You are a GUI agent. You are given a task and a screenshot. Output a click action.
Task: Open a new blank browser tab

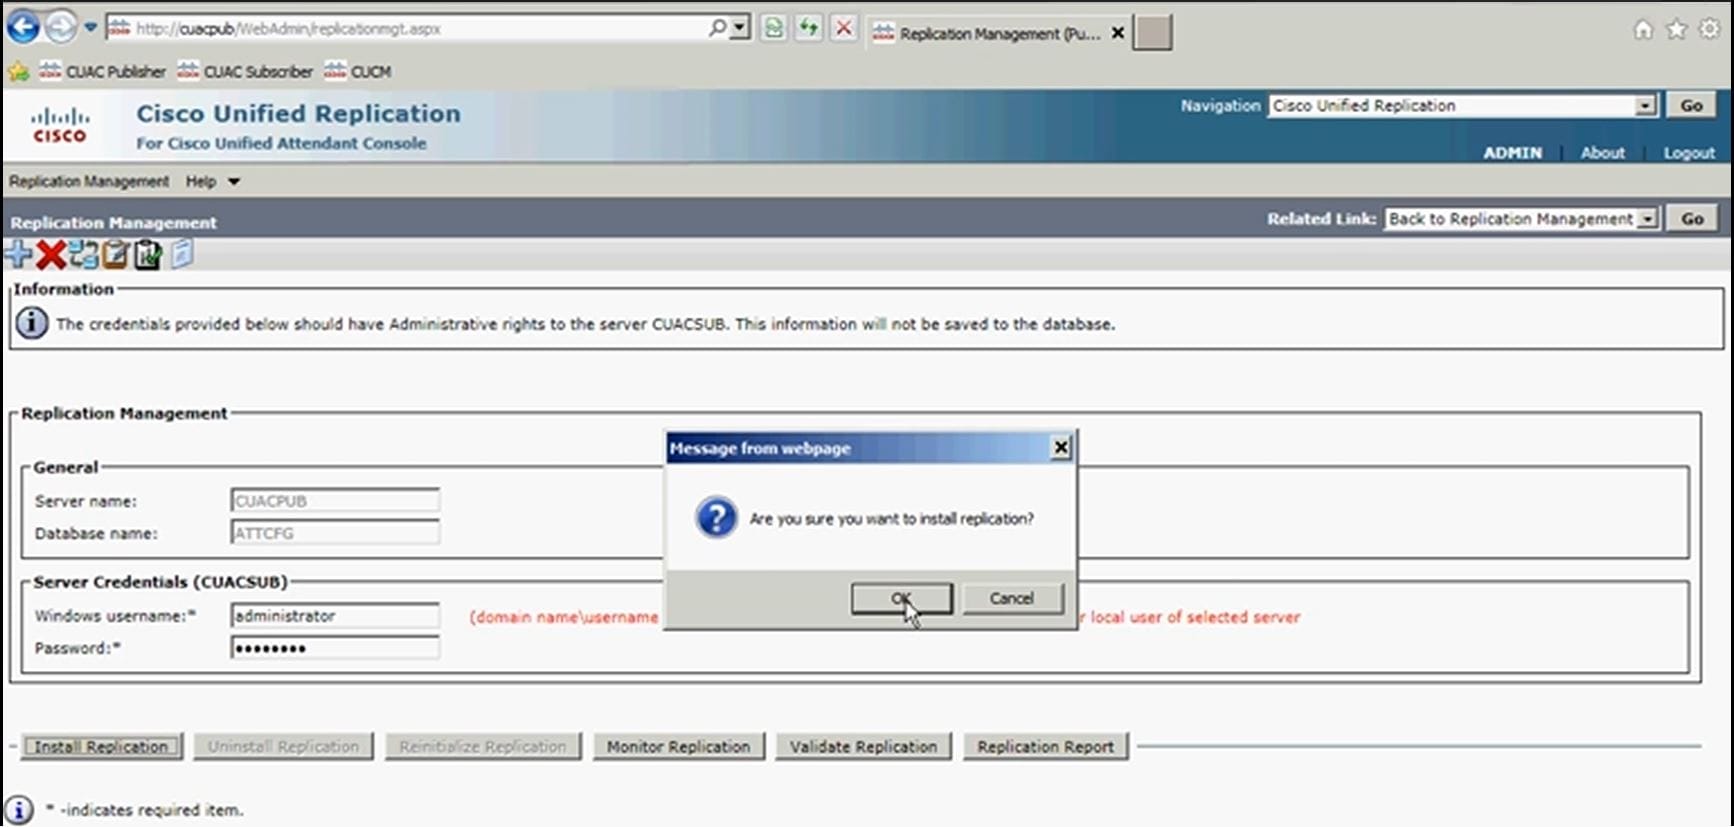1152,33
